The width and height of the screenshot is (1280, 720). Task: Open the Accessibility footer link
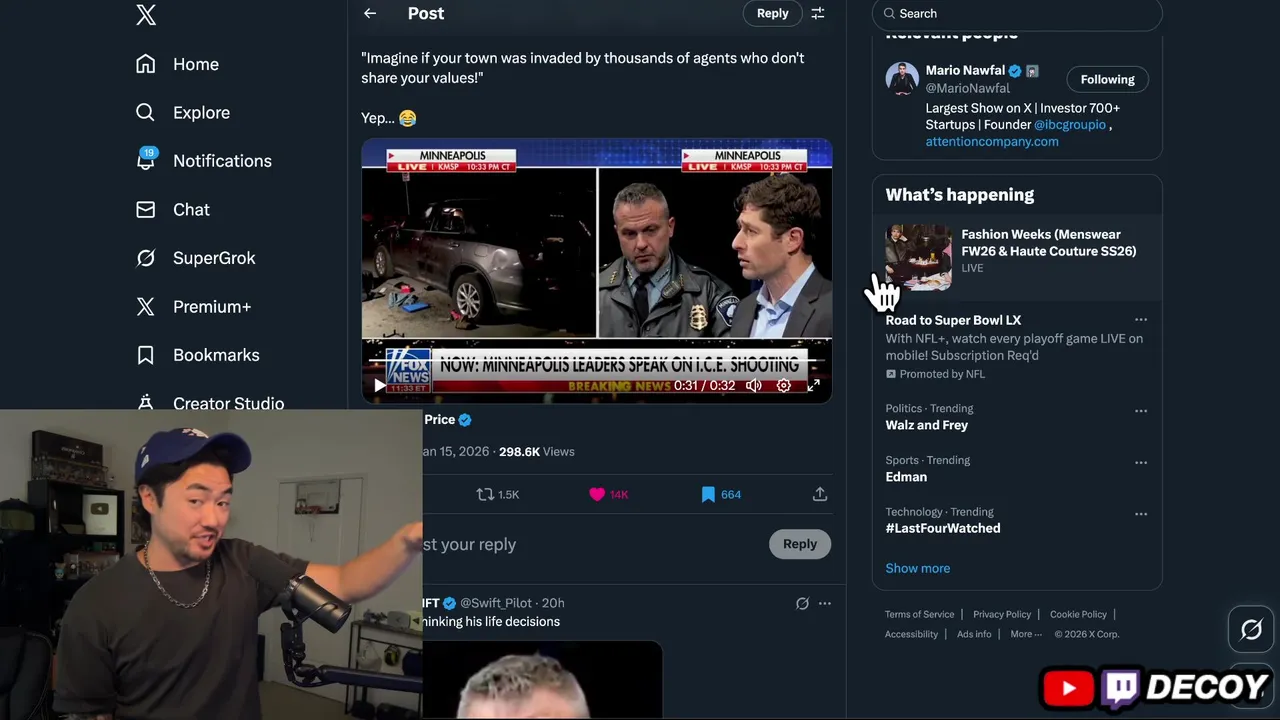coord(911,634)
